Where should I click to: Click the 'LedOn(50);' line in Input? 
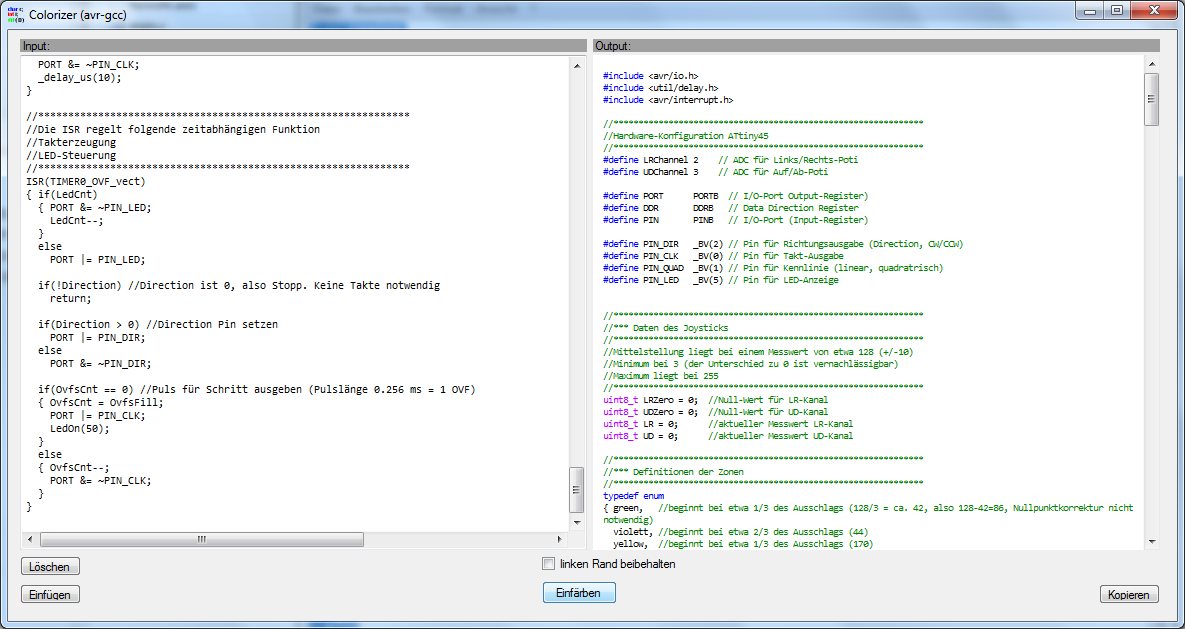pos(80,429)
